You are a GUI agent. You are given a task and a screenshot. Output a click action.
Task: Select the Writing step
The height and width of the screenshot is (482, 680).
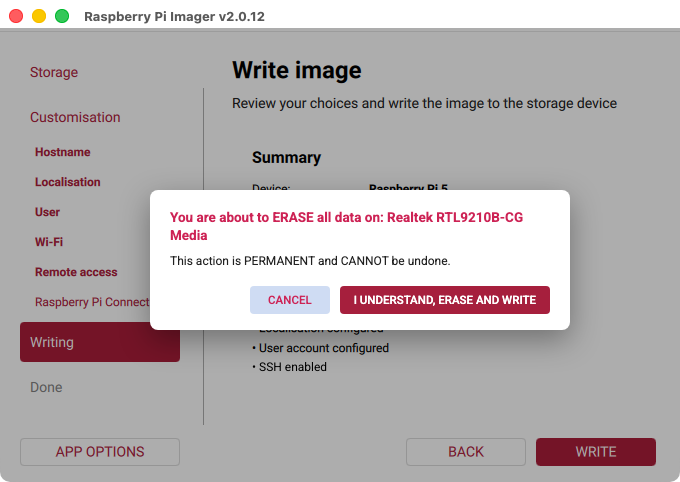point(100,342)
